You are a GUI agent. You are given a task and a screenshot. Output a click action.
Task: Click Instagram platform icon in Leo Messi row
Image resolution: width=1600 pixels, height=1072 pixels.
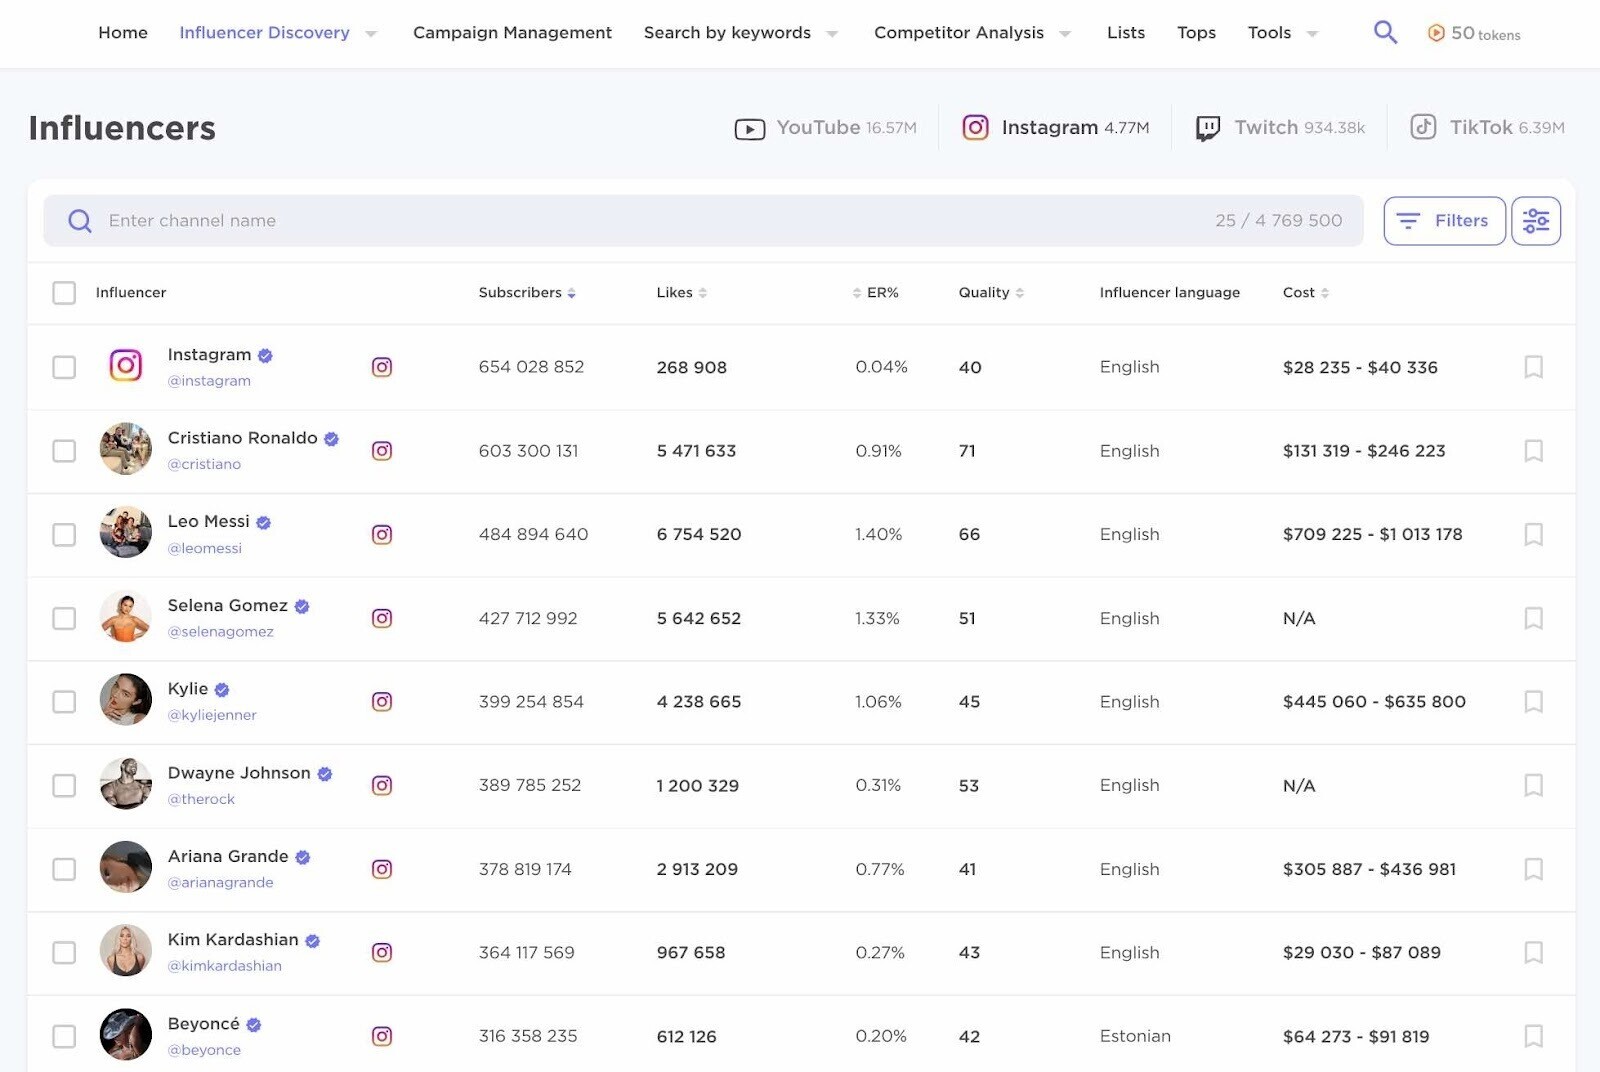[x=382, y=534]
